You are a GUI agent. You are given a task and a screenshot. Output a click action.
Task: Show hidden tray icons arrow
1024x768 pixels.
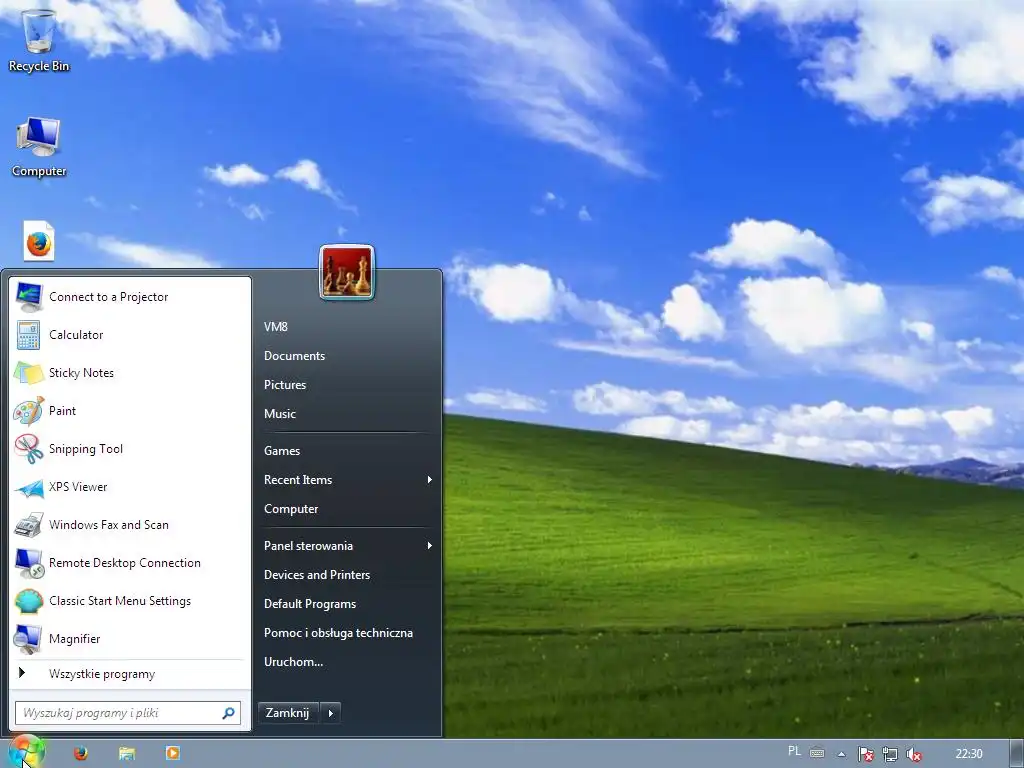[841, 754]
